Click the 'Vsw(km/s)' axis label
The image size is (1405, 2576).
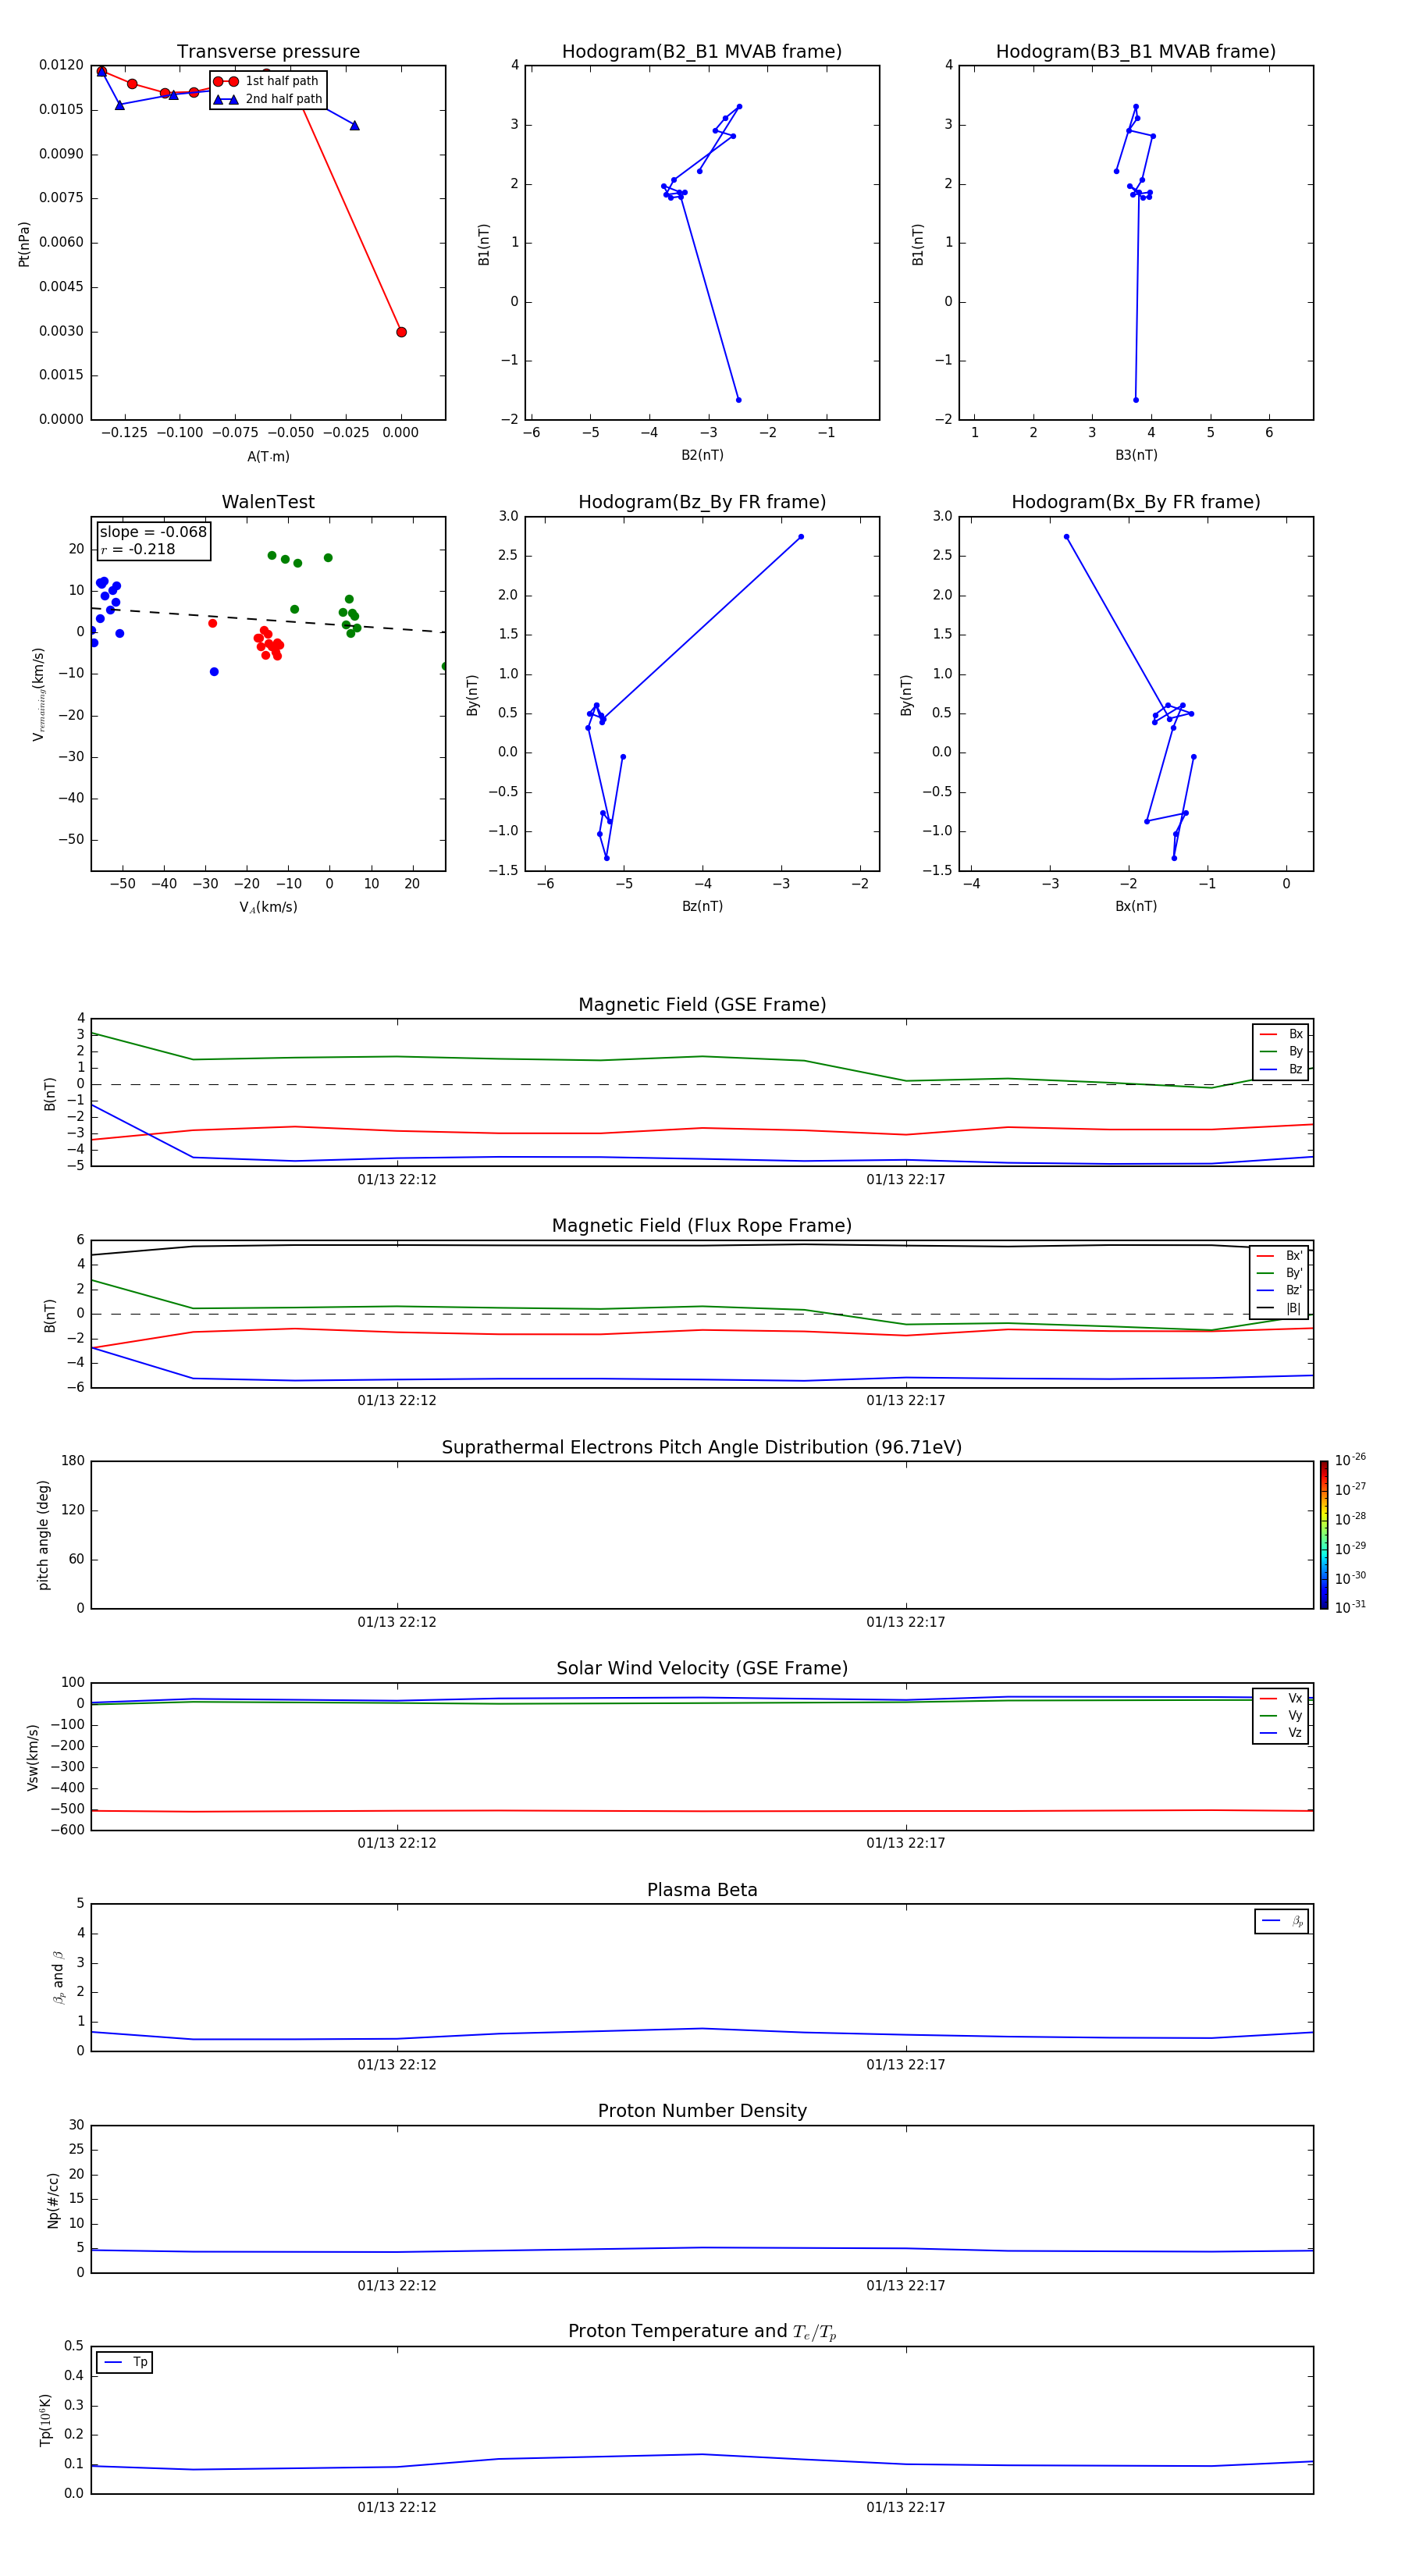coord(33,1757)
